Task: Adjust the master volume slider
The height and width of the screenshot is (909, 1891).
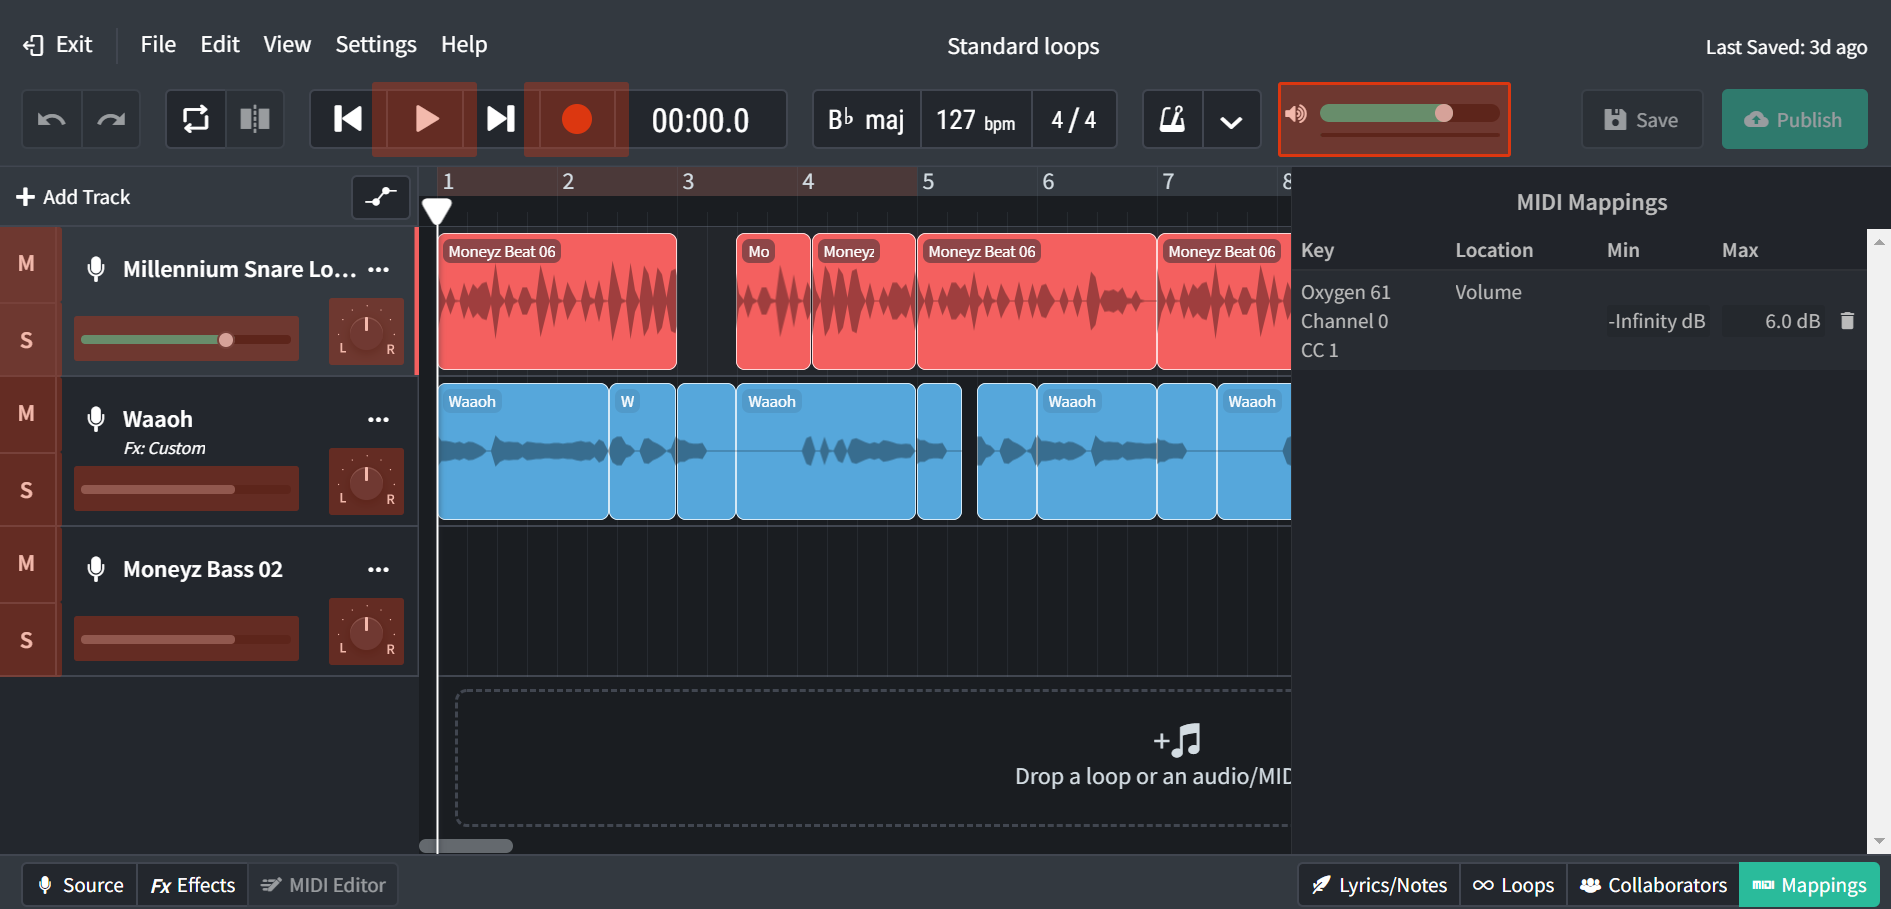Action: click(x=1410, y=113)
